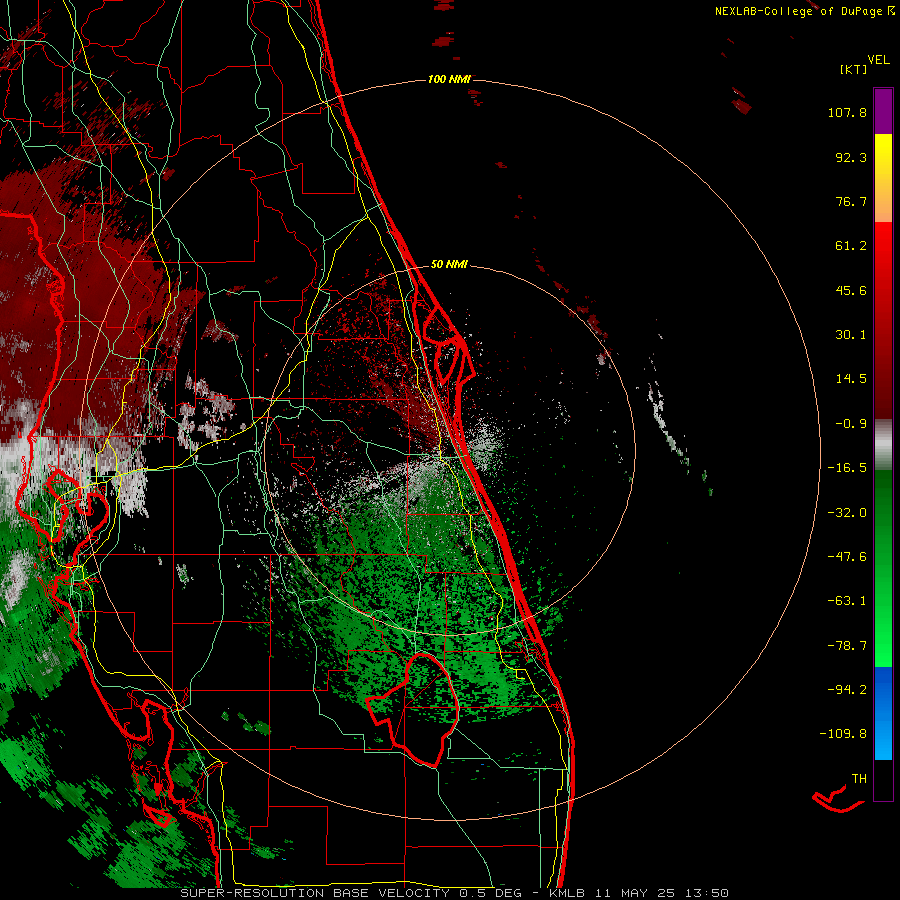Click the blue segment of velocity color bar

[x=883, y=713]
